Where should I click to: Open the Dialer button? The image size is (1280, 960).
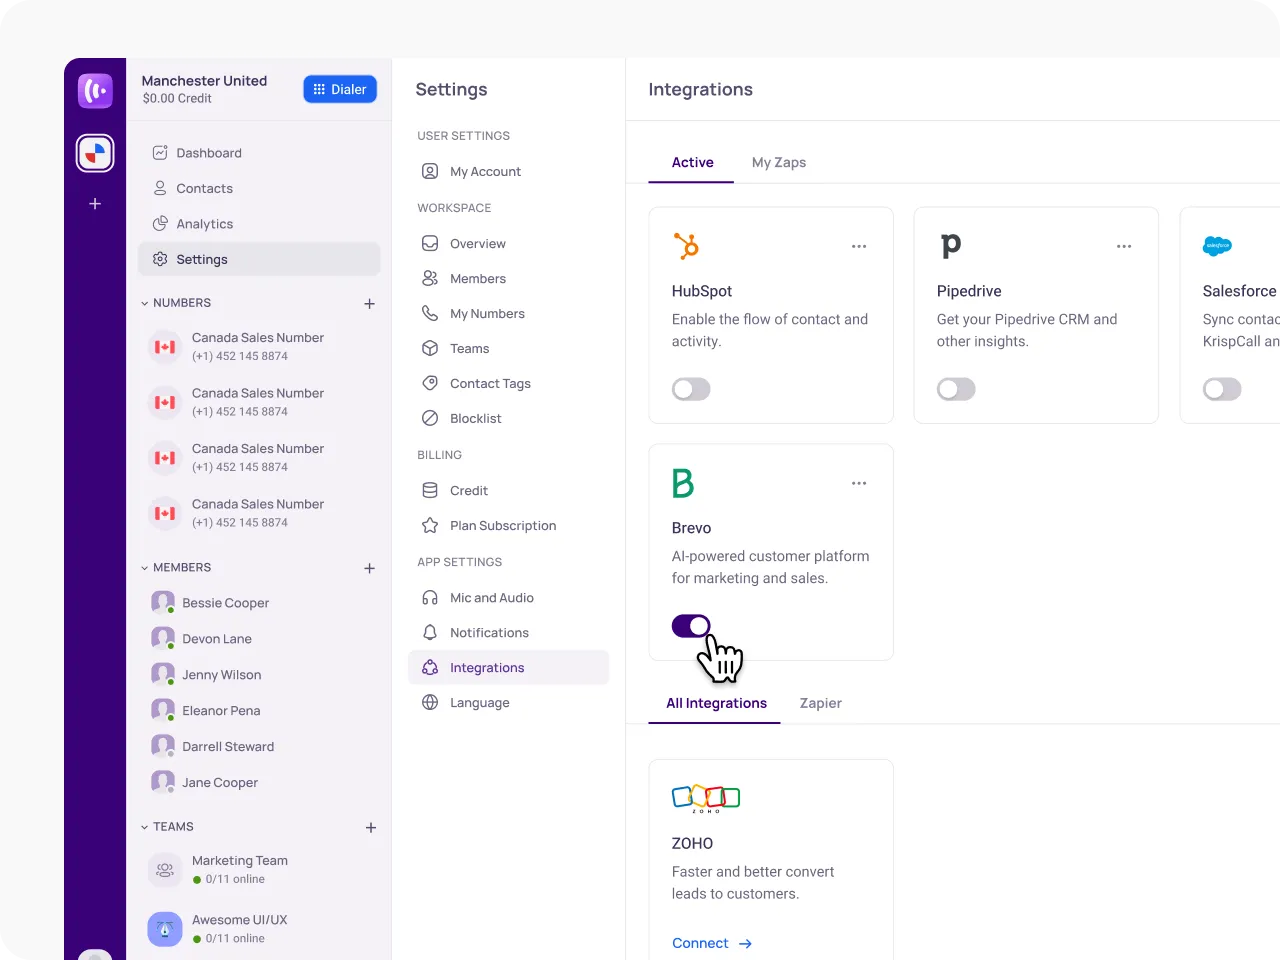pos(340,89)
